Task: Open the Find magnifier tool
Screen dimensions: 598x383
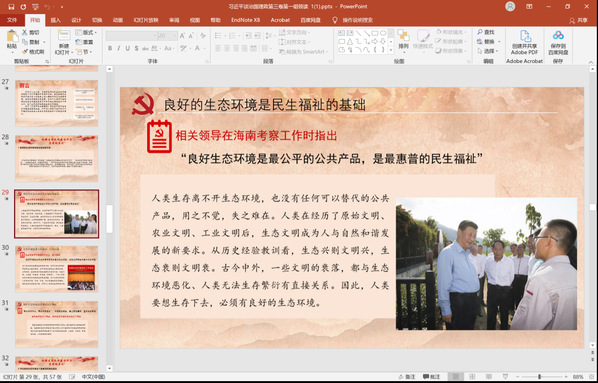Action: click(x=480, y=32)
